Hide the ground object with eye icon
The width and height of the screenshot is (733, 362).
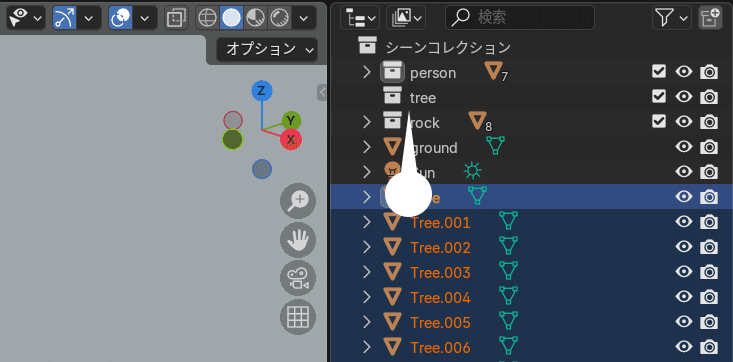[x=684, y=147]
